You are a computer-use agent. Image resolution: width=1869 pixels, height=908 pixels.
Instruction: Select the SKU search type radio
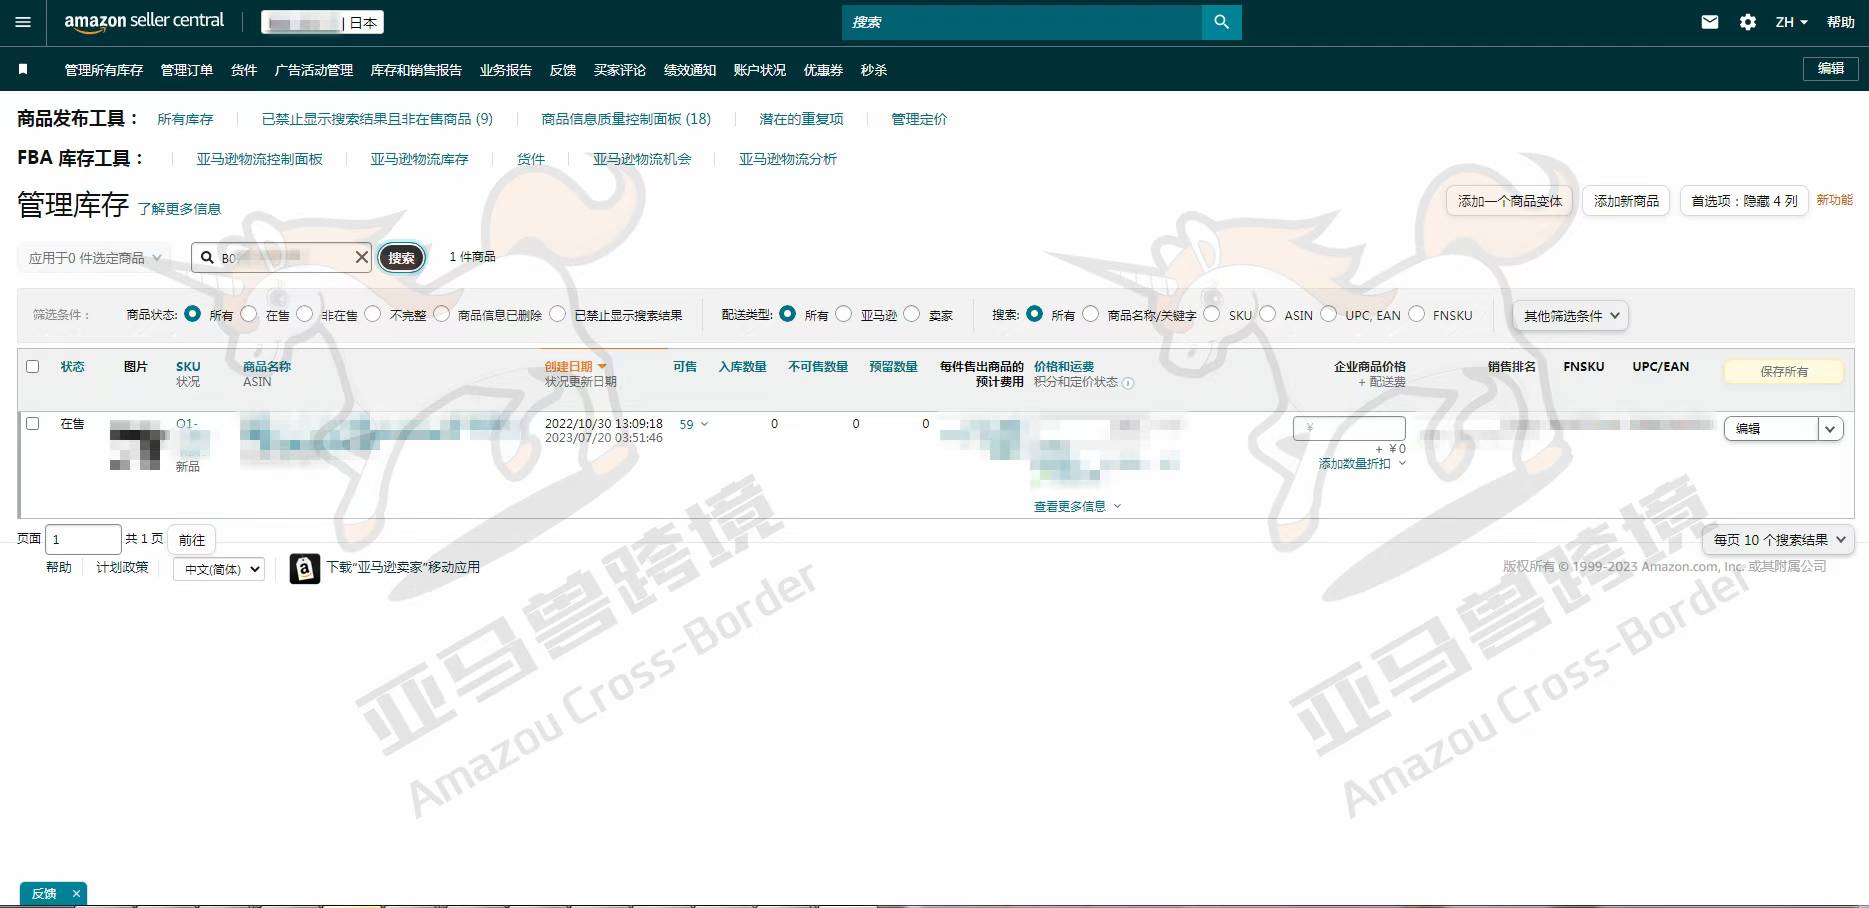1212,314
